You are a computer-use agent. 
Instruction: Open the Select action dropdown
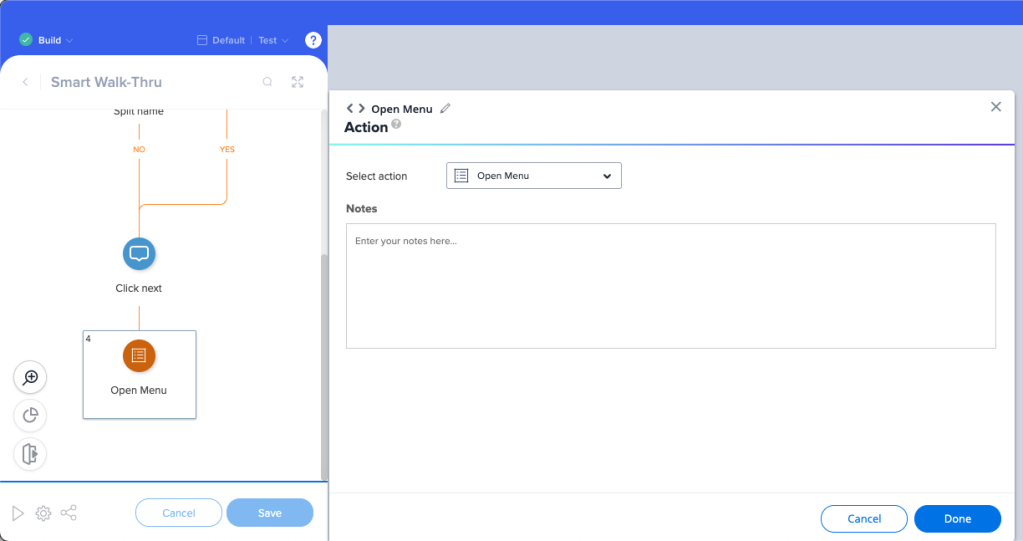(x=533, y=176)
